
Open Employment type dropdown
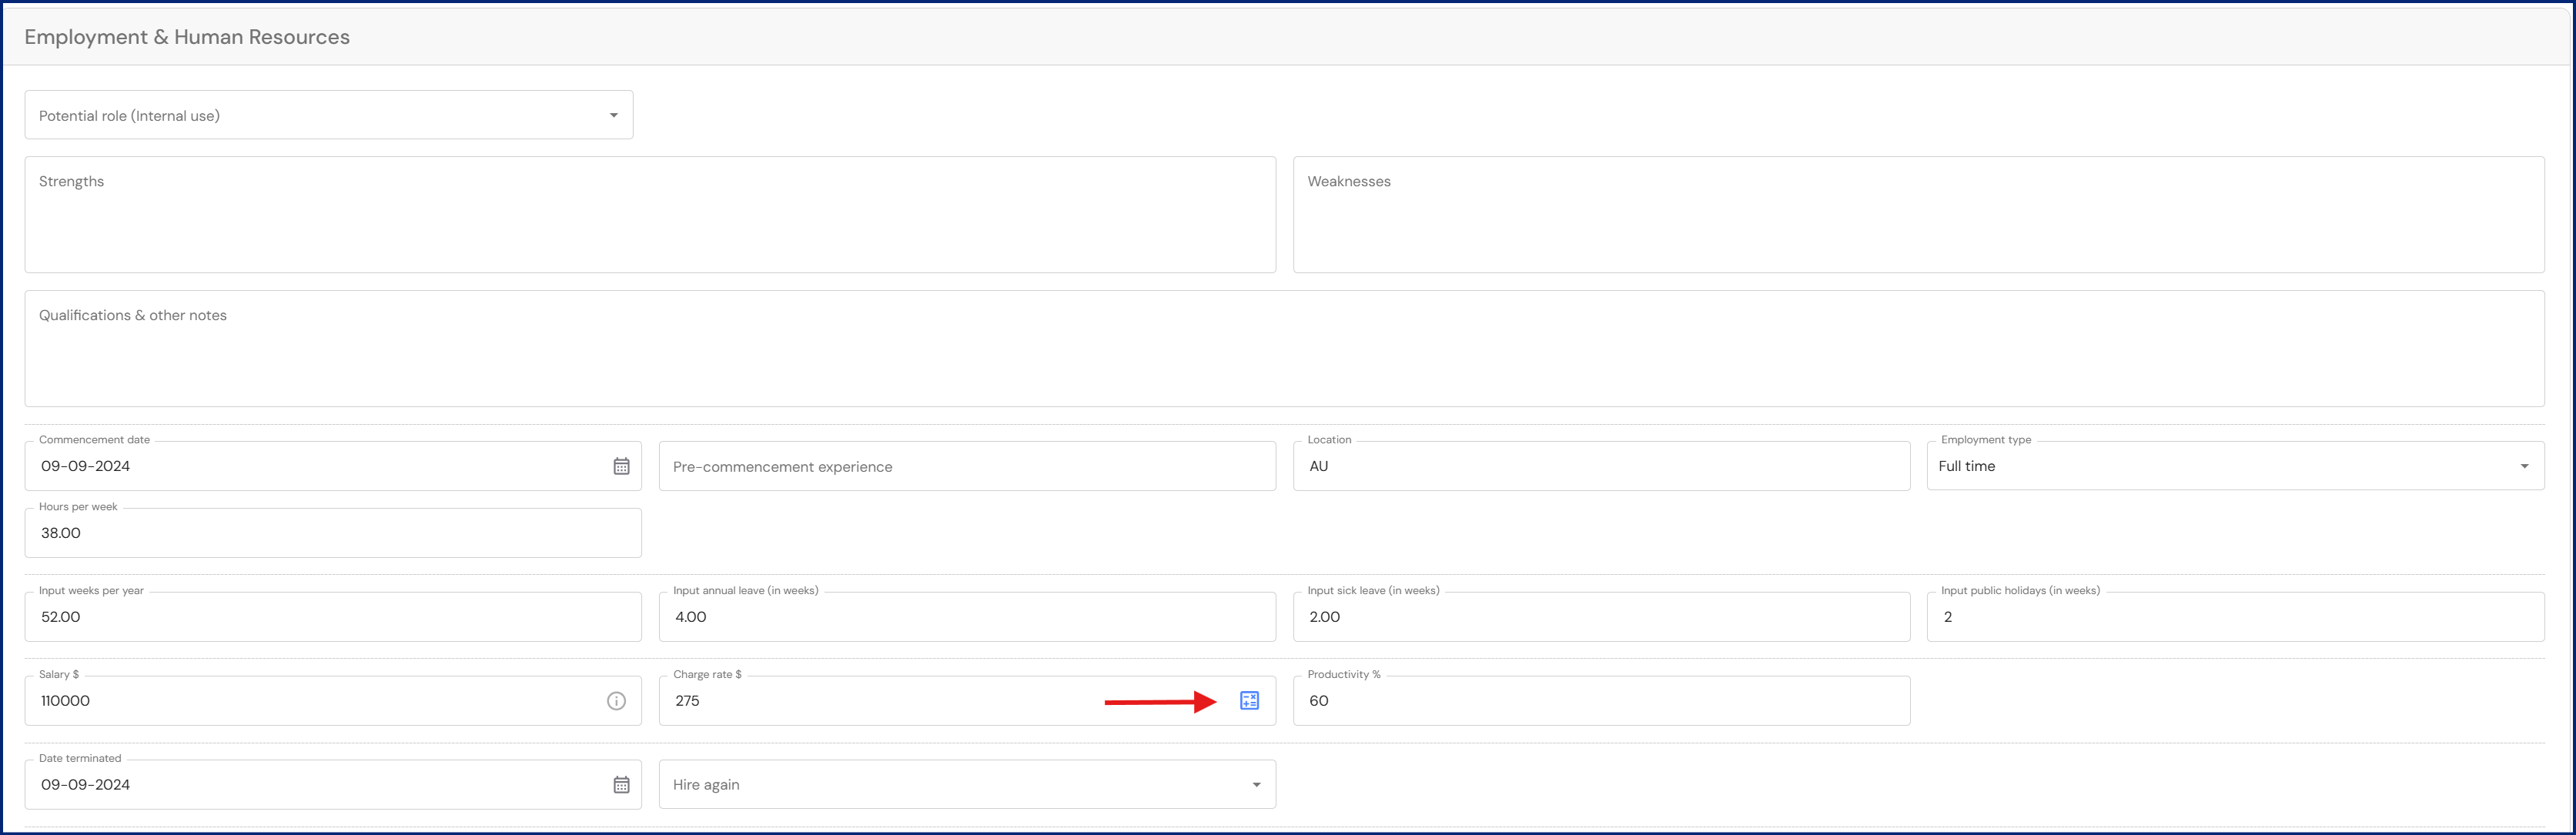tap(2523, 466)
